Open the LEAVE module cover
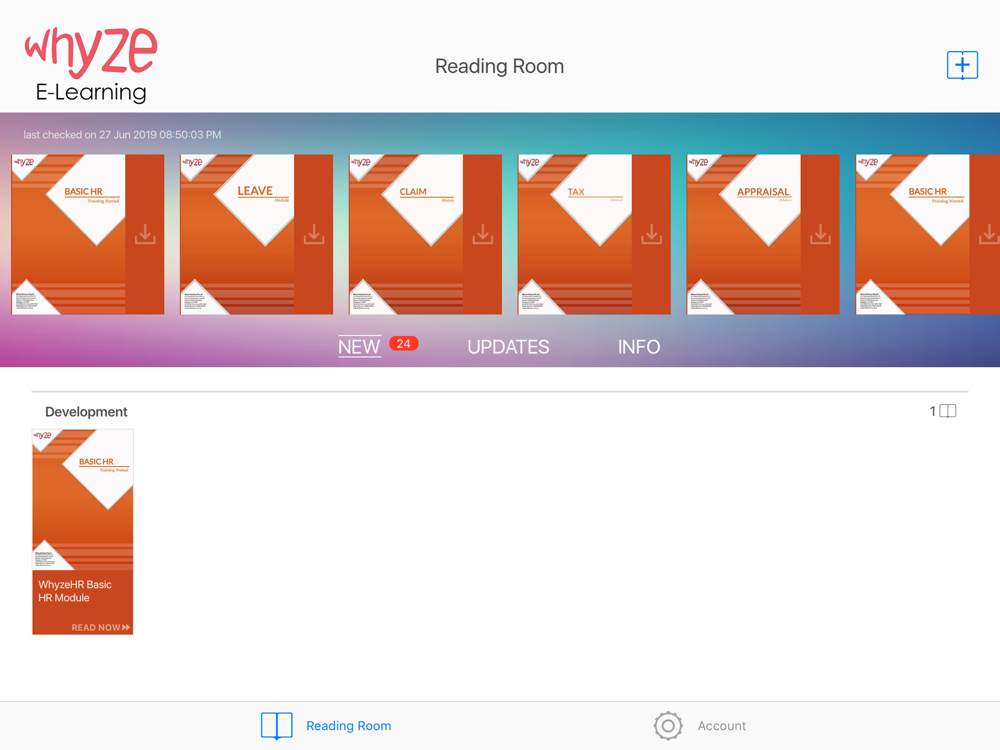 coord(237,234)
